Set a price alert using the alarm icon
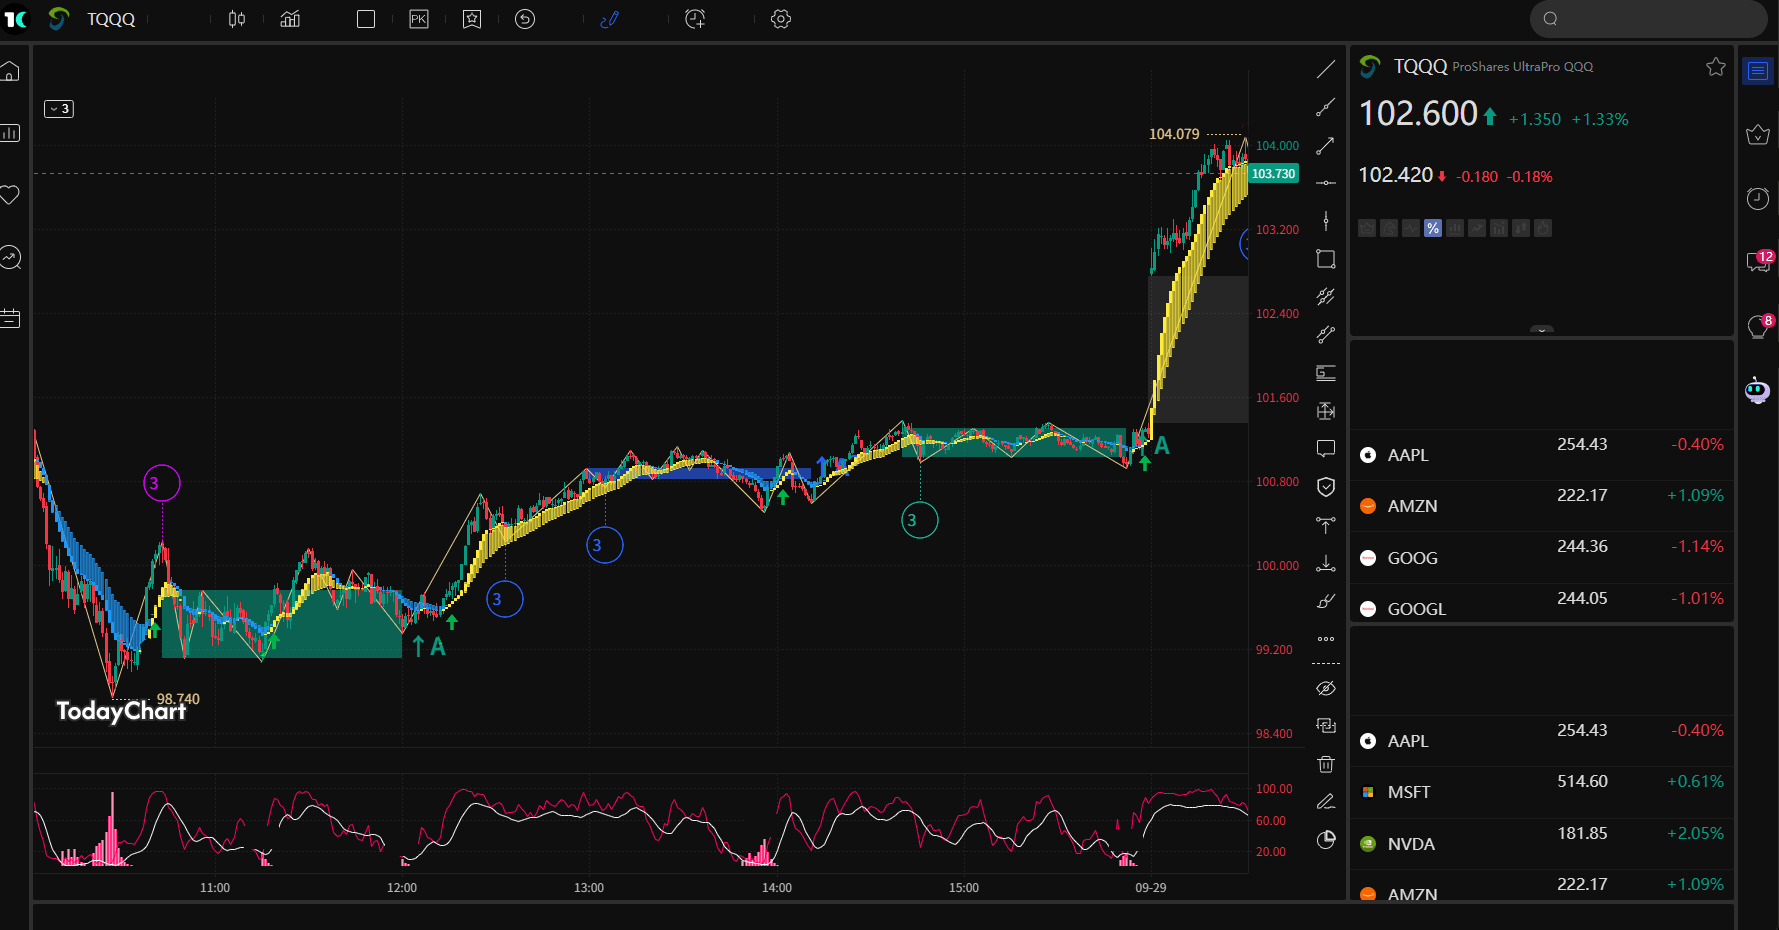This screenshot has width=1779, height=930. [694, 19]
